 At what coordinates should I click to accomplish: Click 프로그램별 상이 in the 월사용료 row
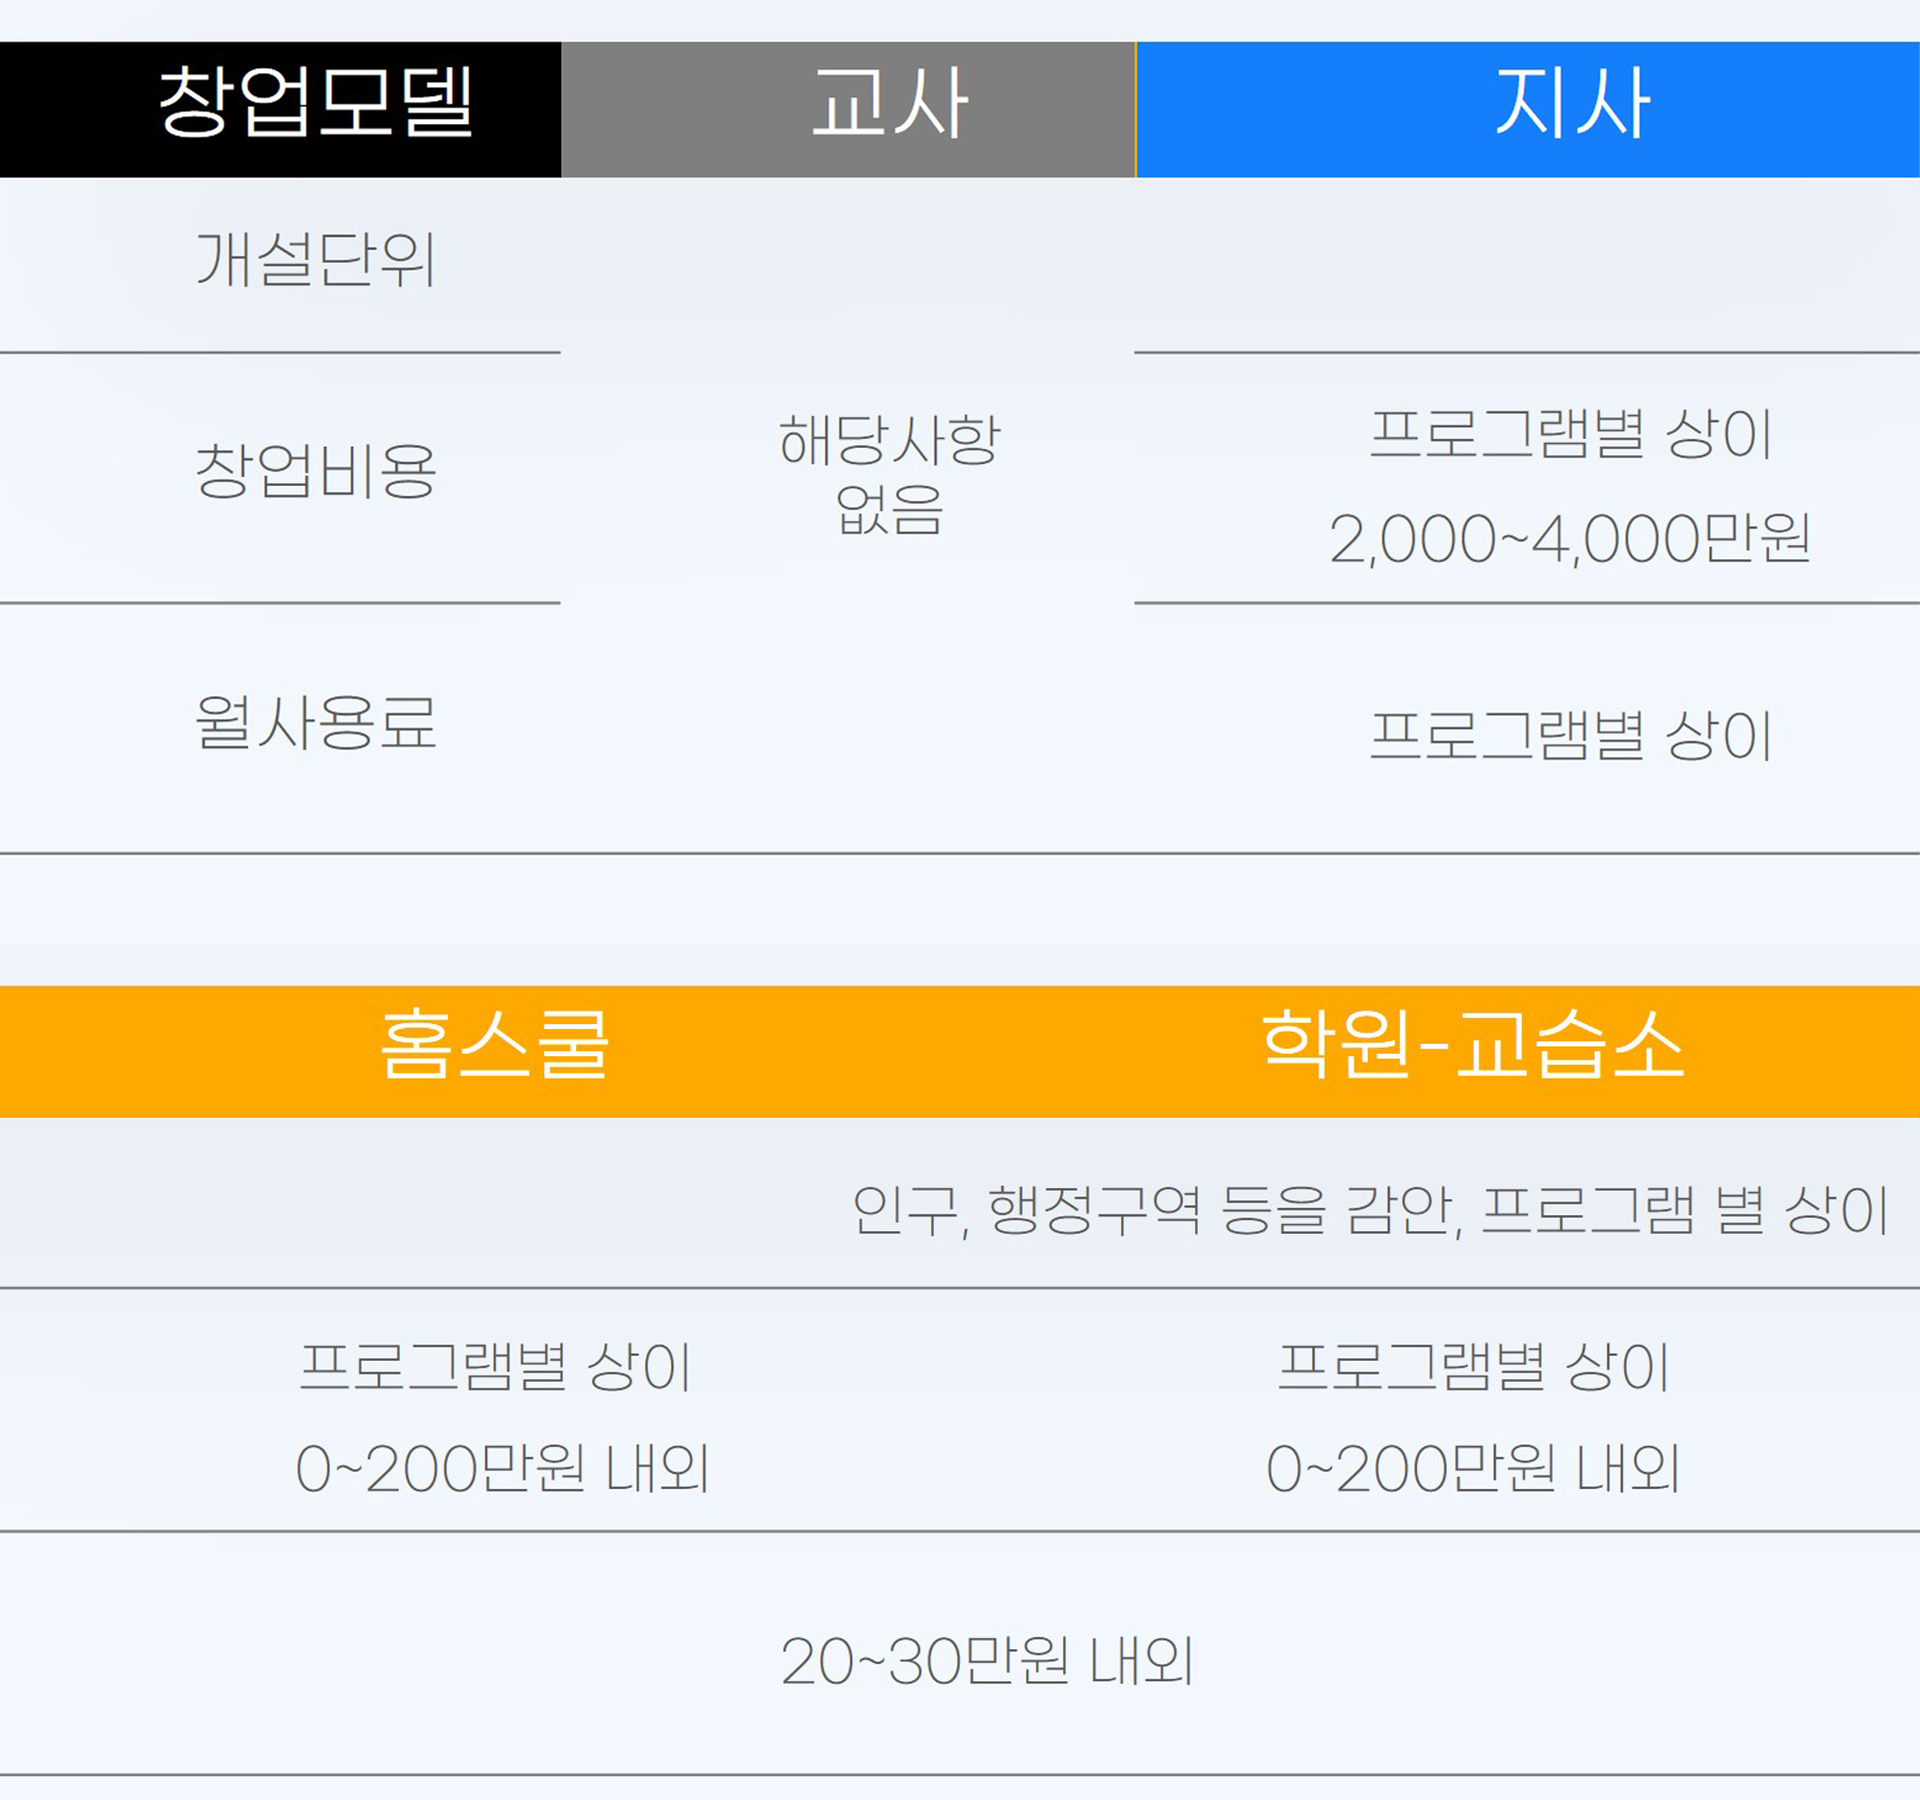(x=1571, y=736)
